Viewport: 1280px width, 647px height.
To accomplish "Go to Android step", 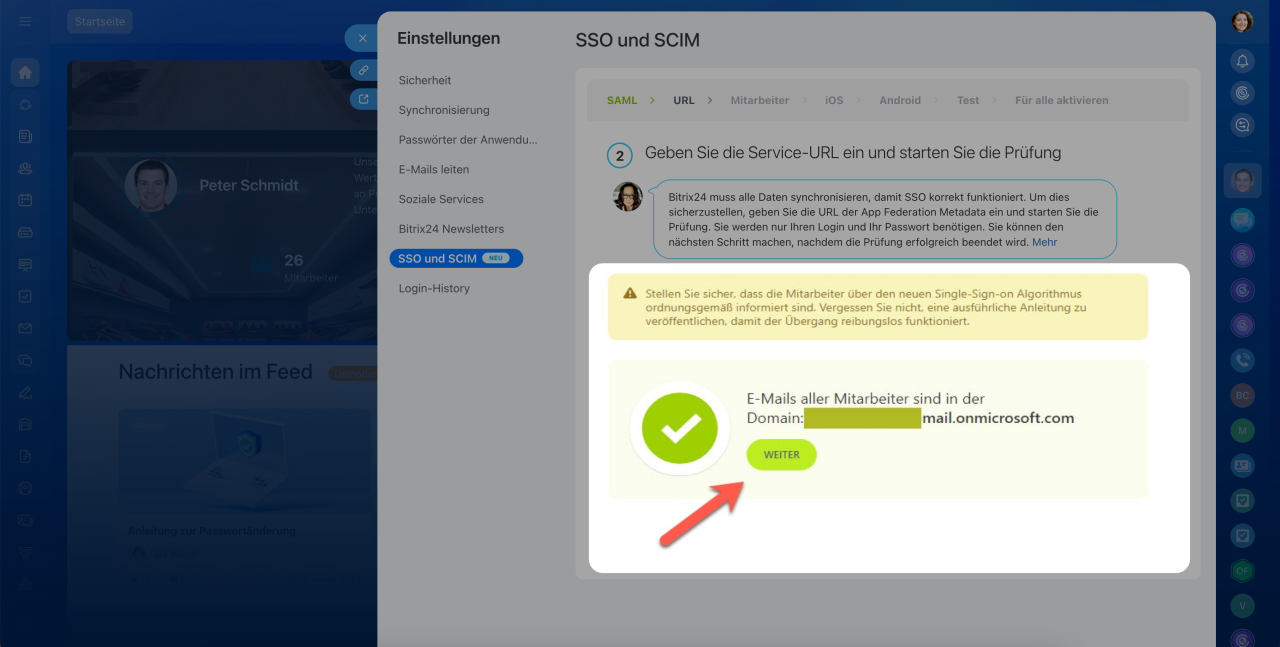I will pyautogui.click(x=900, y=100).
